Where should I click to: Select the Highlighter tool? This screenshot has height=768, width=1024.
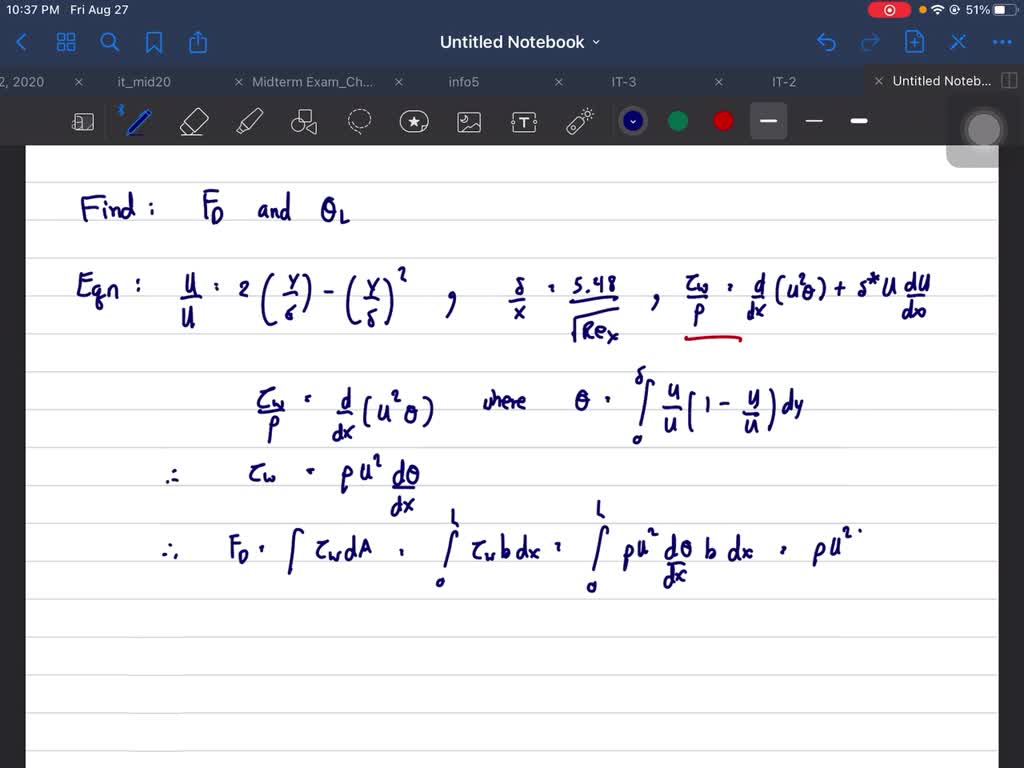pyautogui.click(x=248, y=121)
